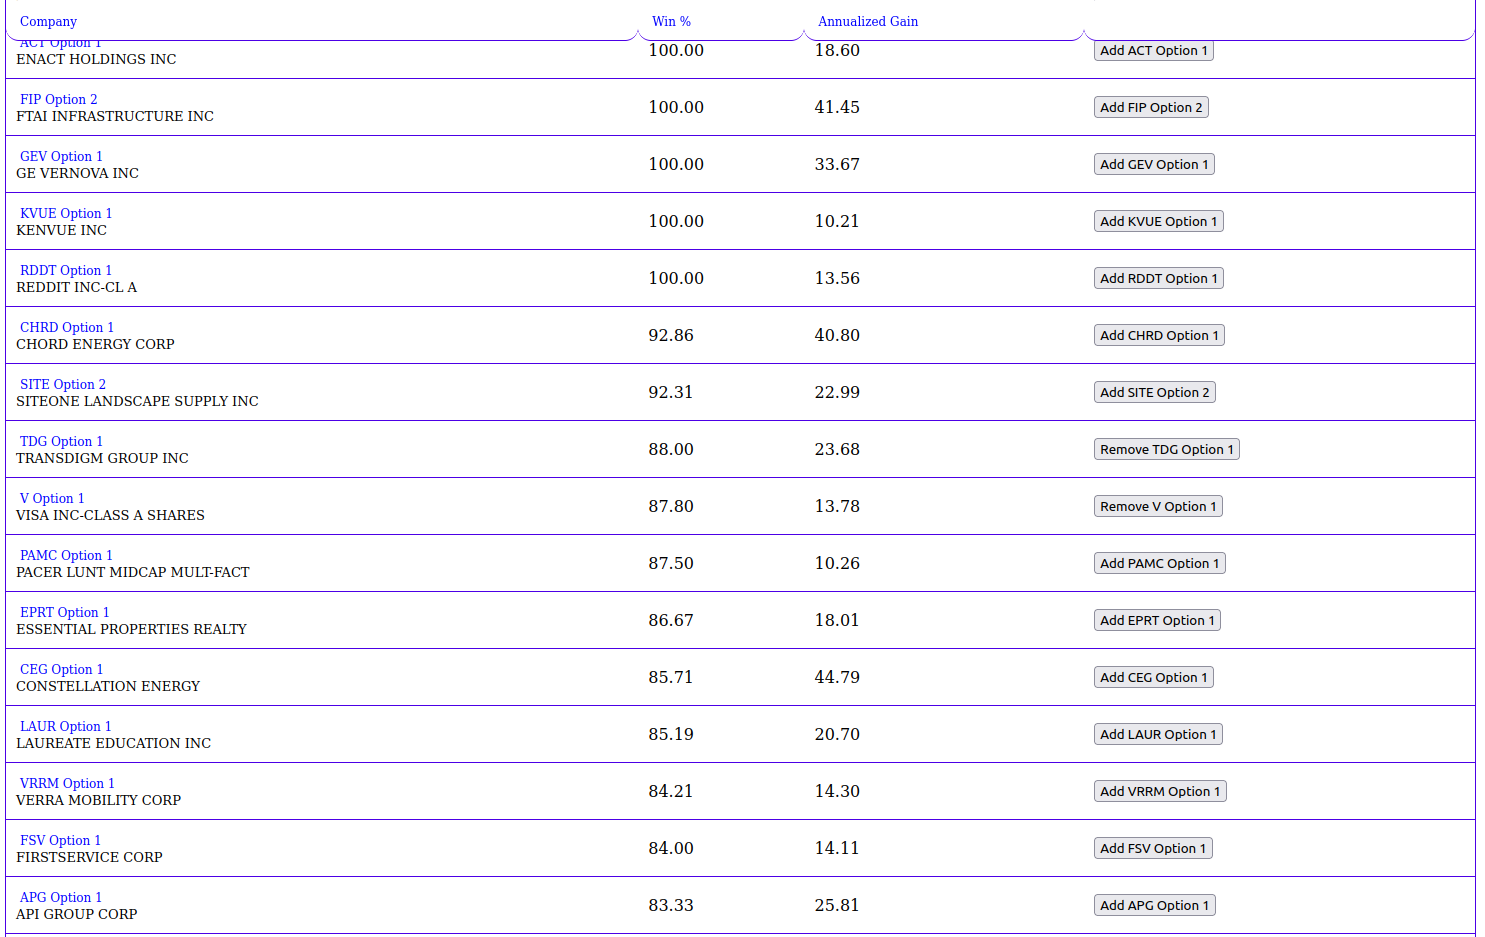Click the Add ACT Option 1 button
Viewport: 1485px width, 937px height.
pos(1154,50)
